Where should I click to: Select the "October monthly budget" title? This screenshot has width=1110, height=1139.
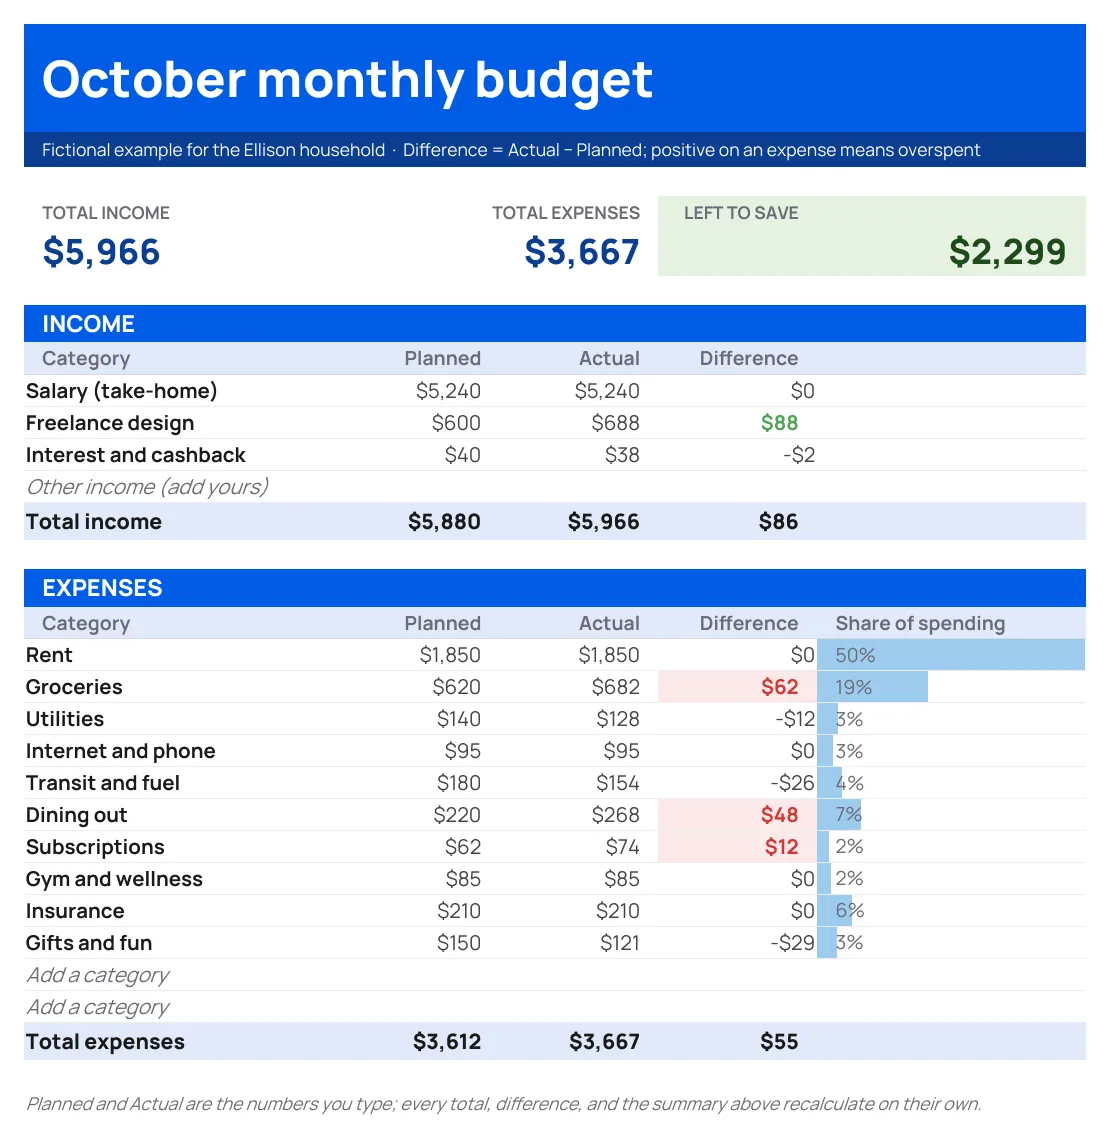click(347, 80)
